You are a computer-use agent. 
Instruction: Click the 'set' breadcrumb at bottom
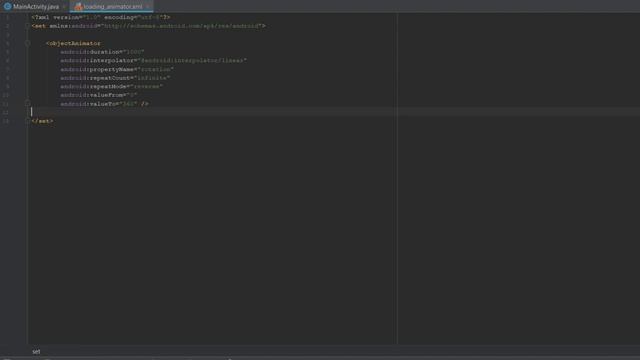coord(36,351)
